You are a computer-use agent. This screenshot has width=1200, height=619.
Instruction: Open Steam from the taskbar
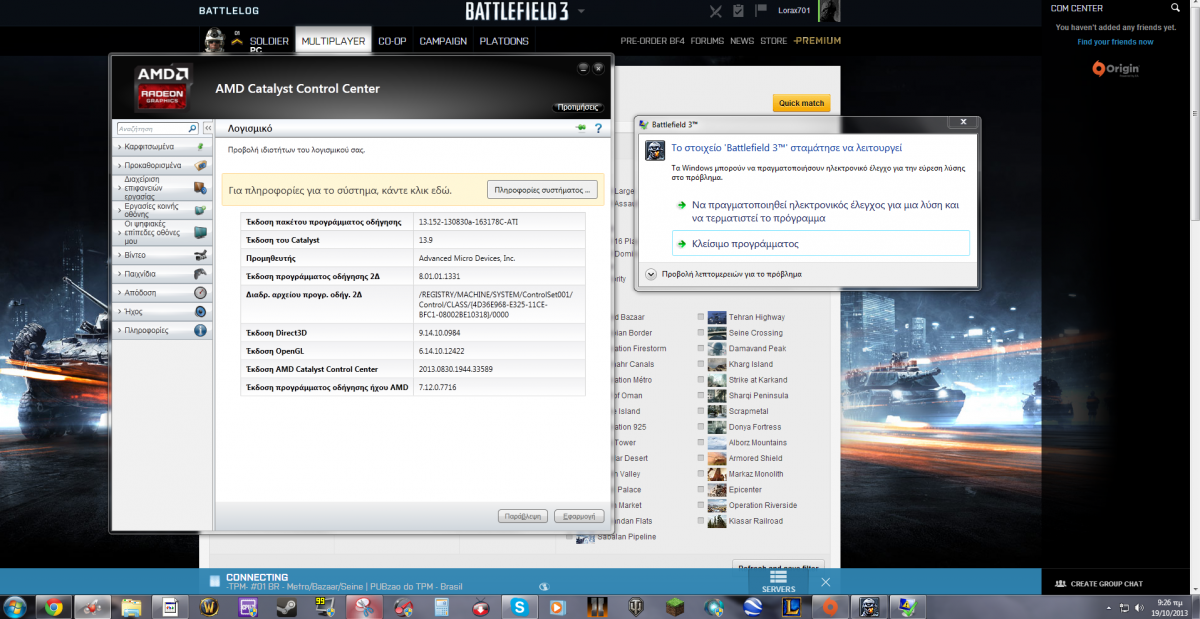click(x=288, y=606)
